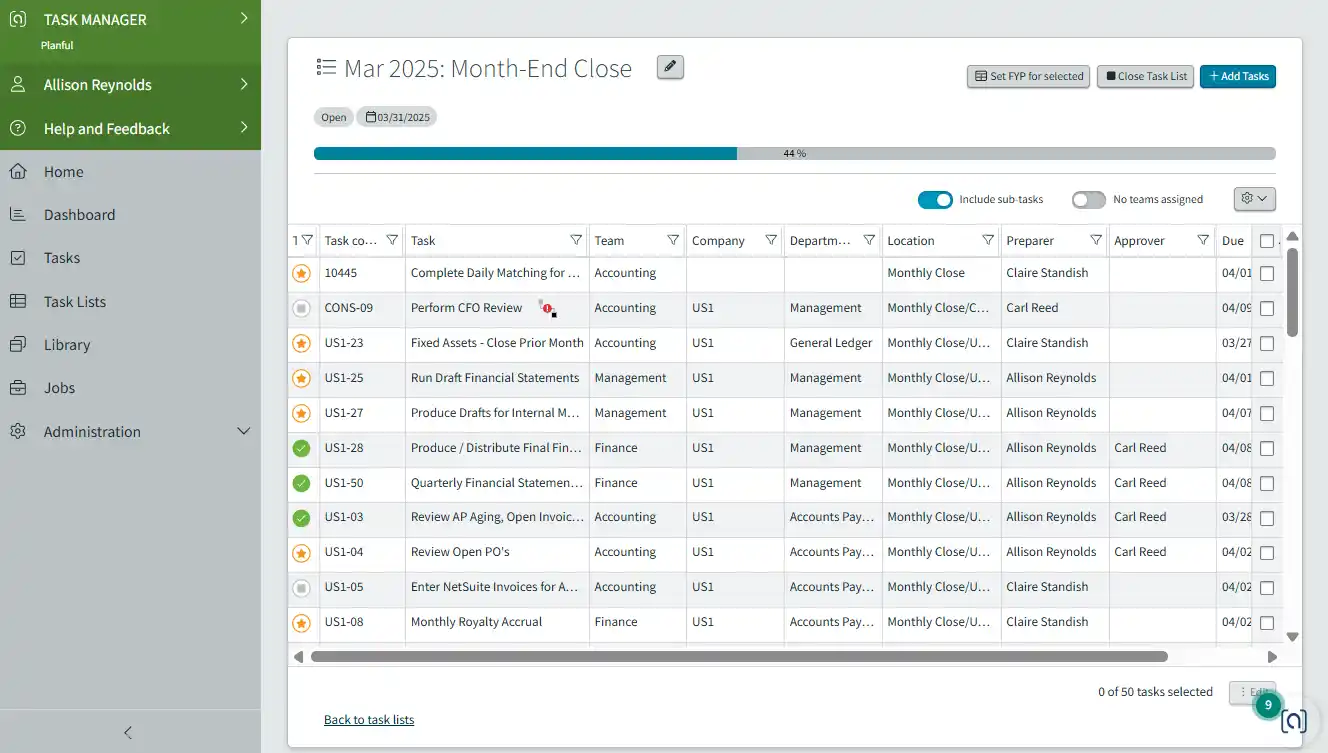Click the orange star status icon for task 10445

click(301, 273)
